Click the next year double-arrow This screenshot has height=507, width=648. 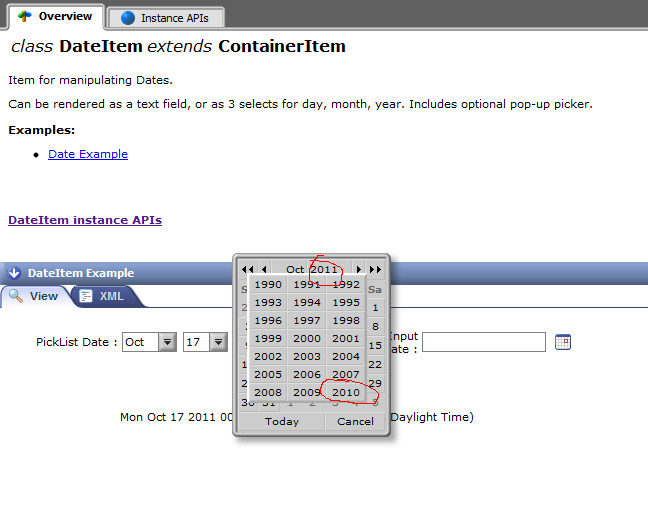(375, 269)
